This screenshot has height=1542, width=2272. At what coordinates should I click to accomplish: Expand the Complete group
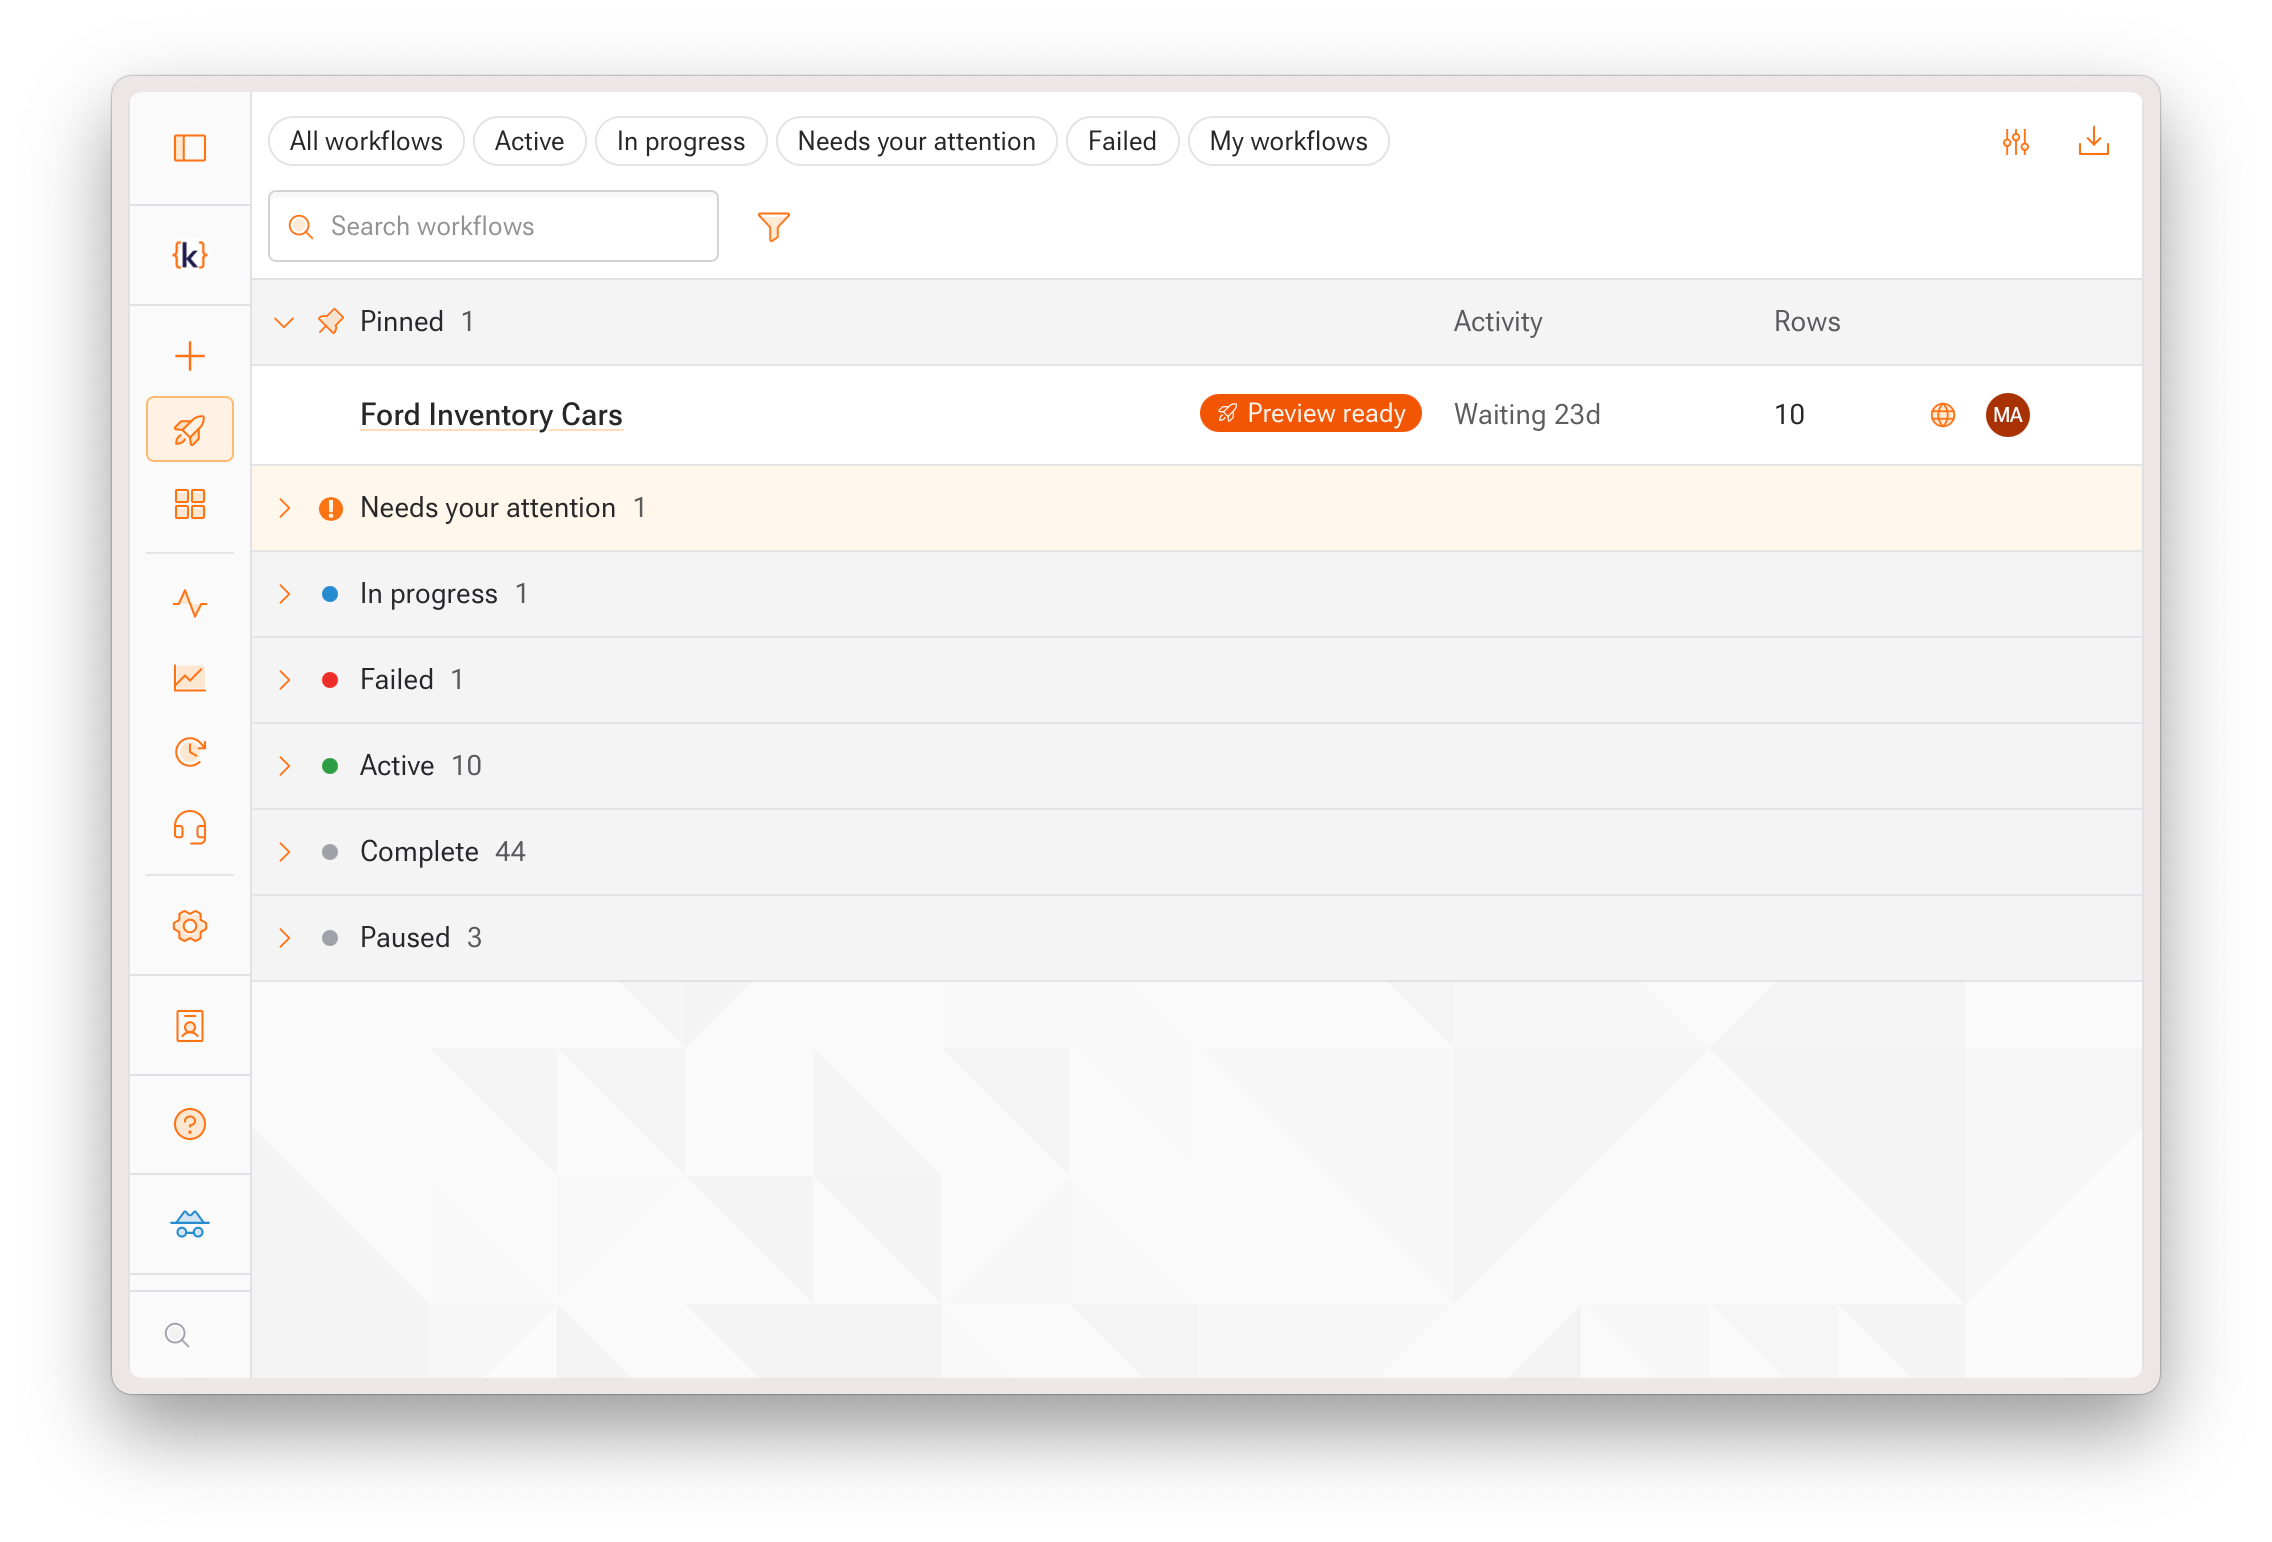pyautogui.click(x=284, y=852)
